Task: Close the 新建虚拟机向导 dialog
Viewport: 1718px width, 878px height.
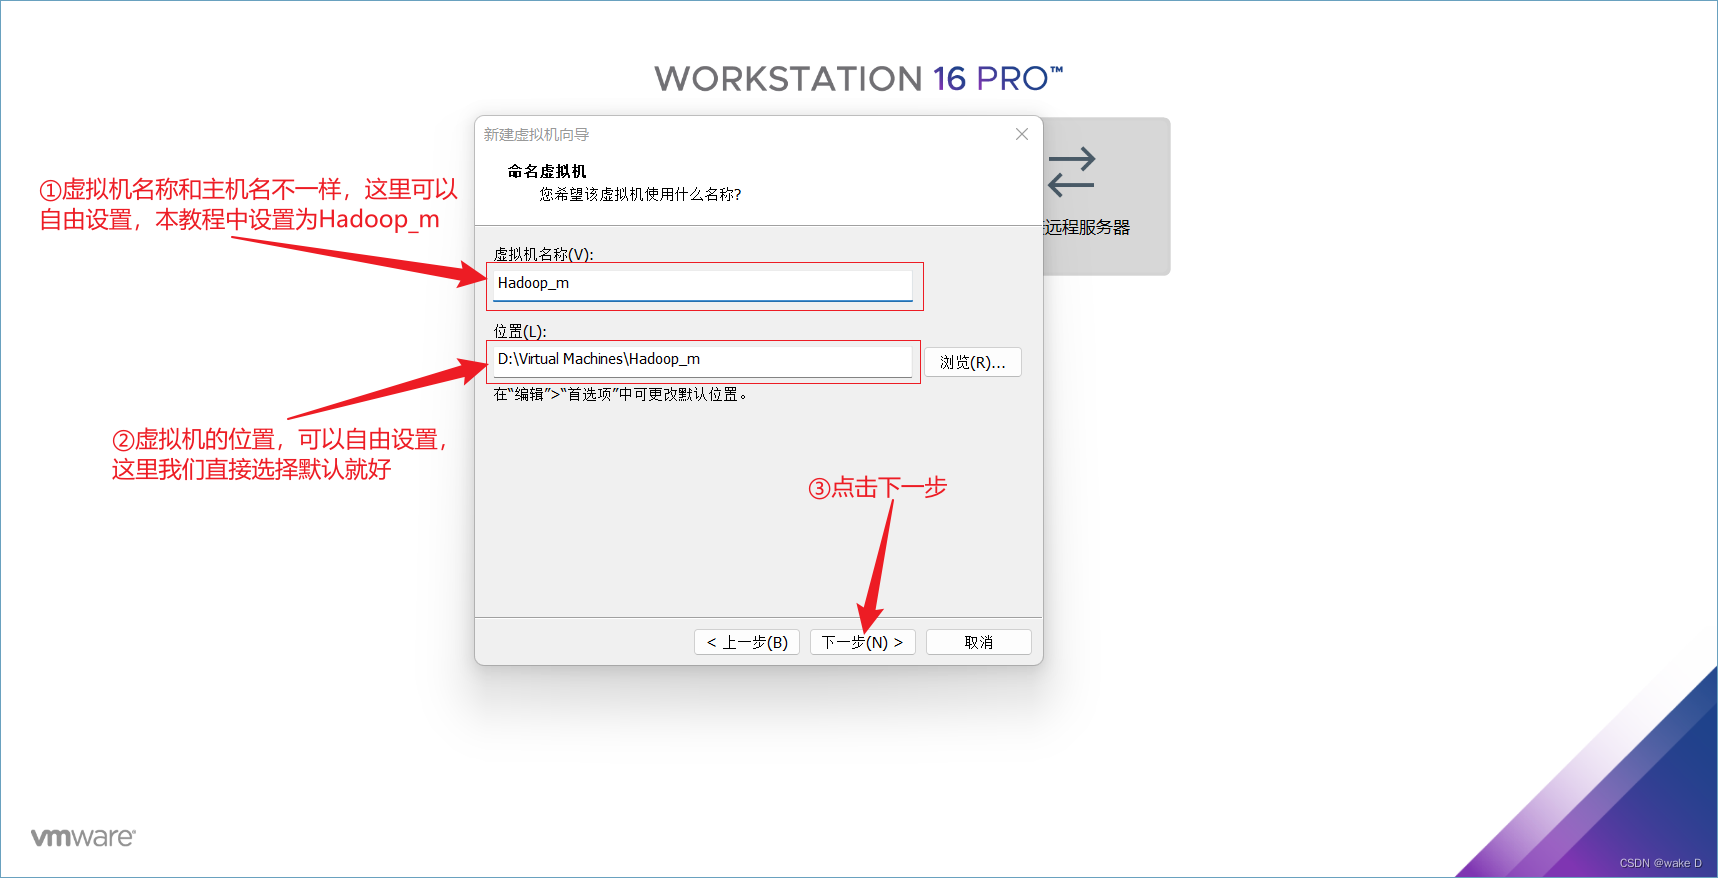Action: pyautogui.click(x=1022, y=134)
